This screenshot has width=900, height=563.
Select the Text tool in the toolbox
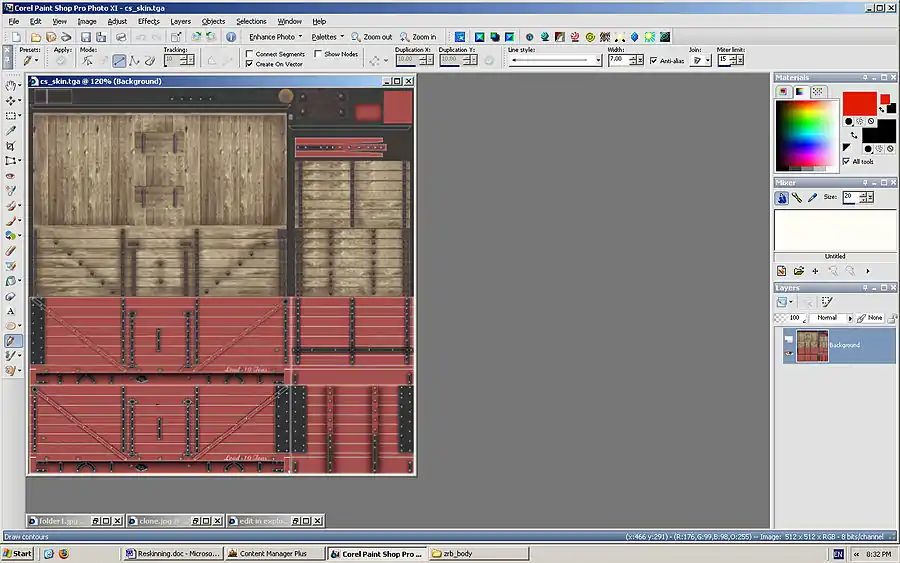pos(12,311)
